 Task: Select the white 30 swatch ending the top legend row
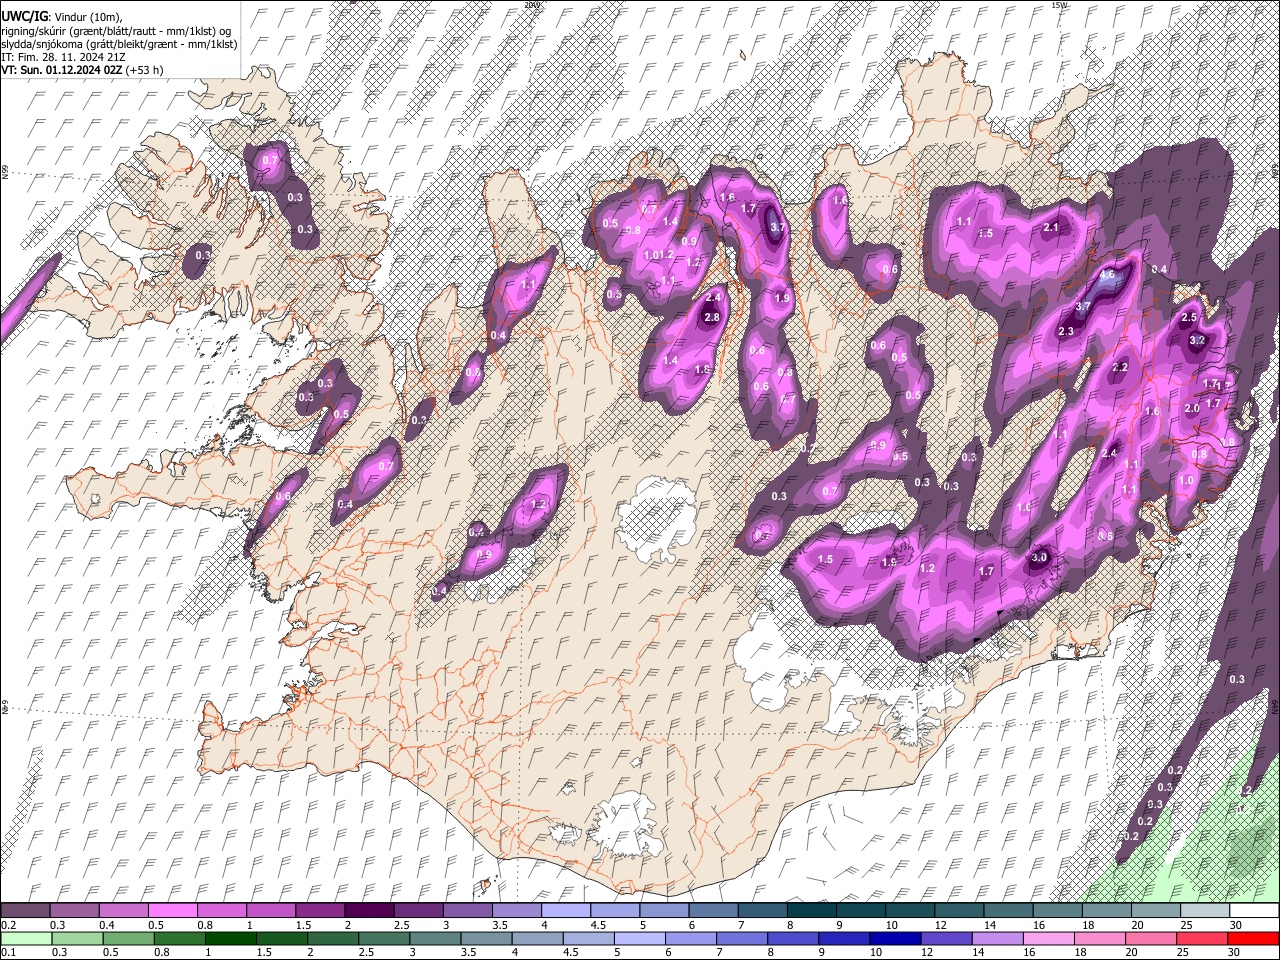(x=1254, y=911)
